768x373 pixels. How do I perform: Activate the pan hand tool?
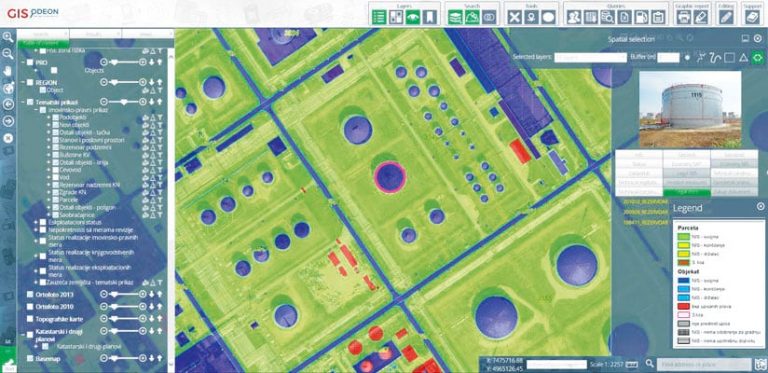8,71
